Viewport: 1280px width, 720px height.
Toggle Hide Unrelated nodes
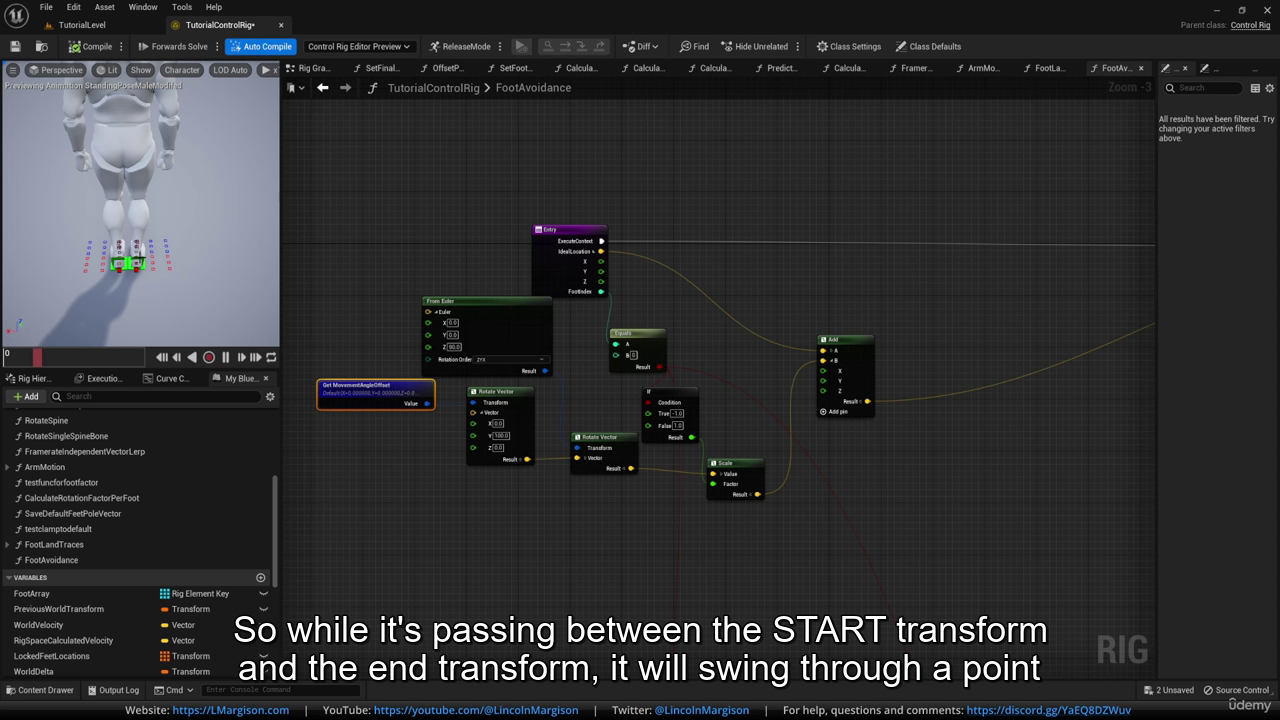click(754, 47)
